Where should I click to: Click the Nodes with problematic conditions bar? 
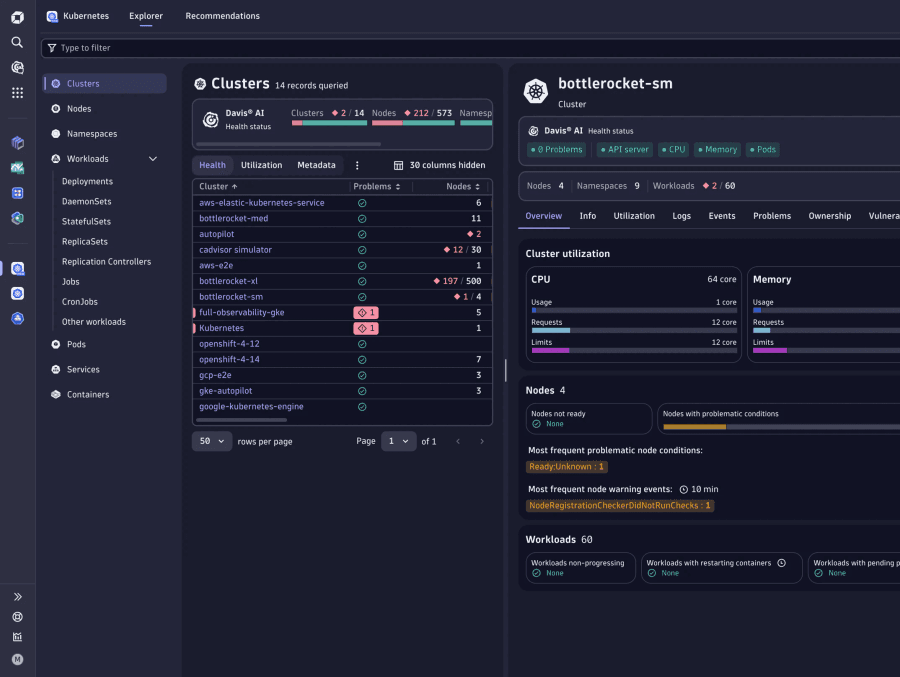781,427
